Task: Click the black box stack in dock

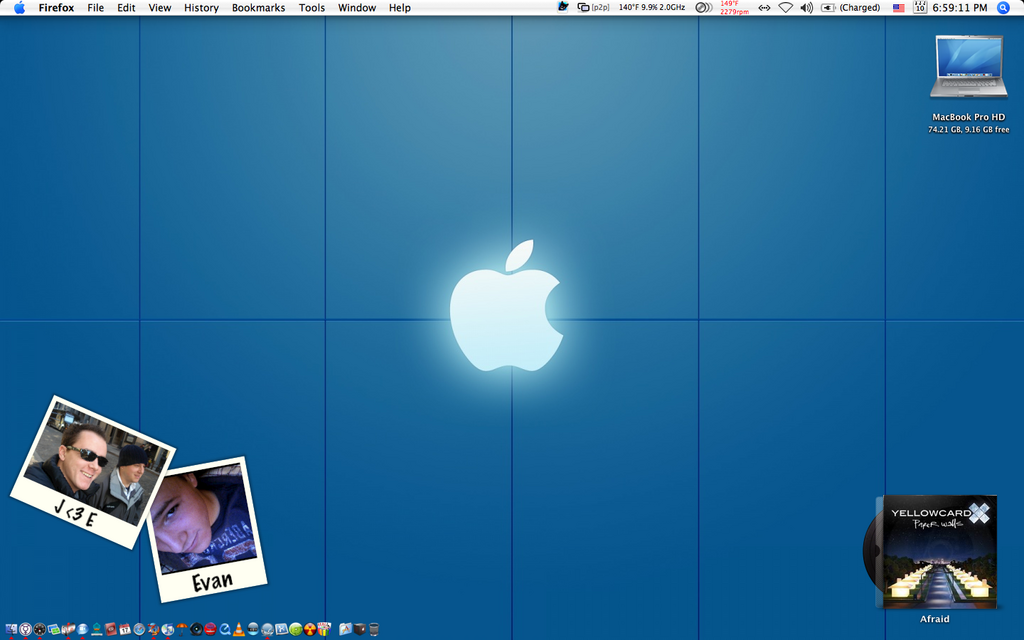Action: pos(360,630)
